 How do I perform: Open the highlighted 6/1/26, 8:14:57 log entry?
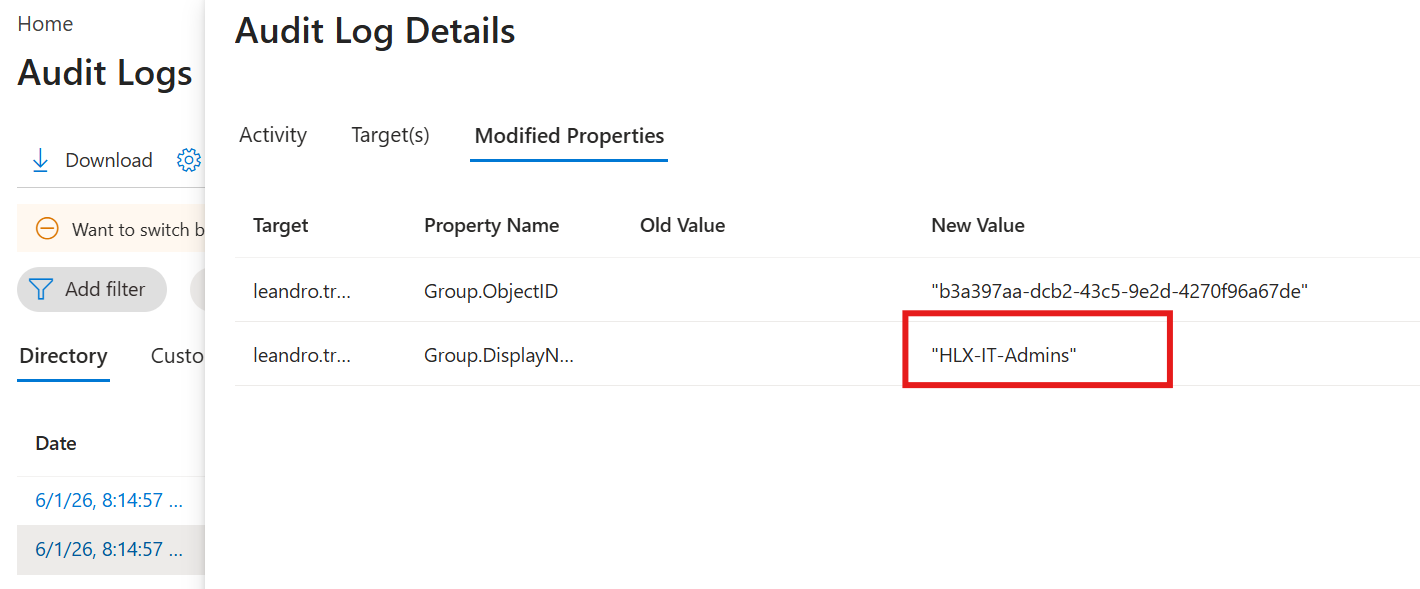tap(109, 549)
